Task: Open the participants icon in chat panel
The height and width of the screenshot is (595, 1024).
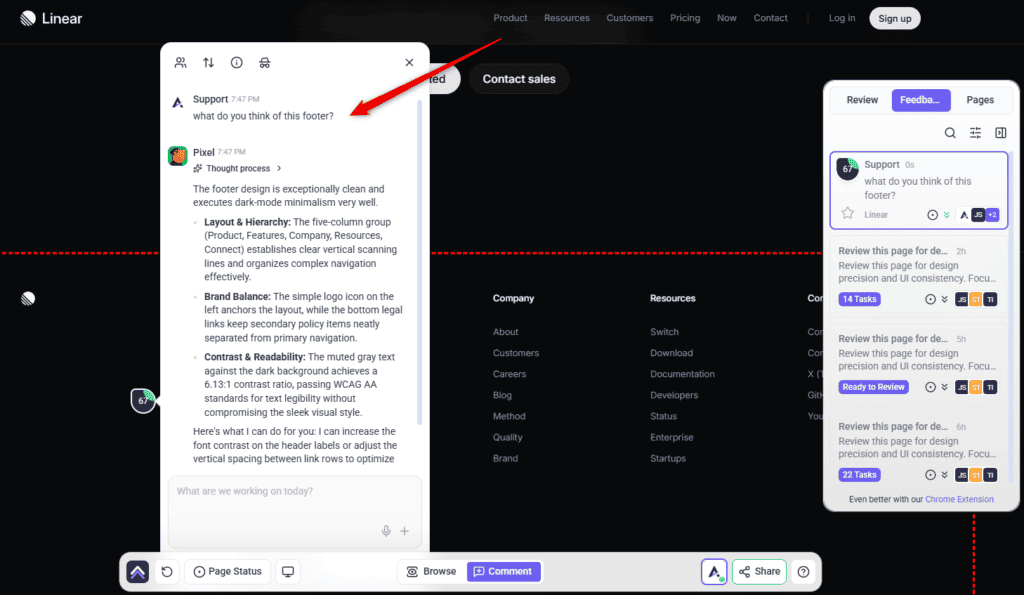Action: 180,63
